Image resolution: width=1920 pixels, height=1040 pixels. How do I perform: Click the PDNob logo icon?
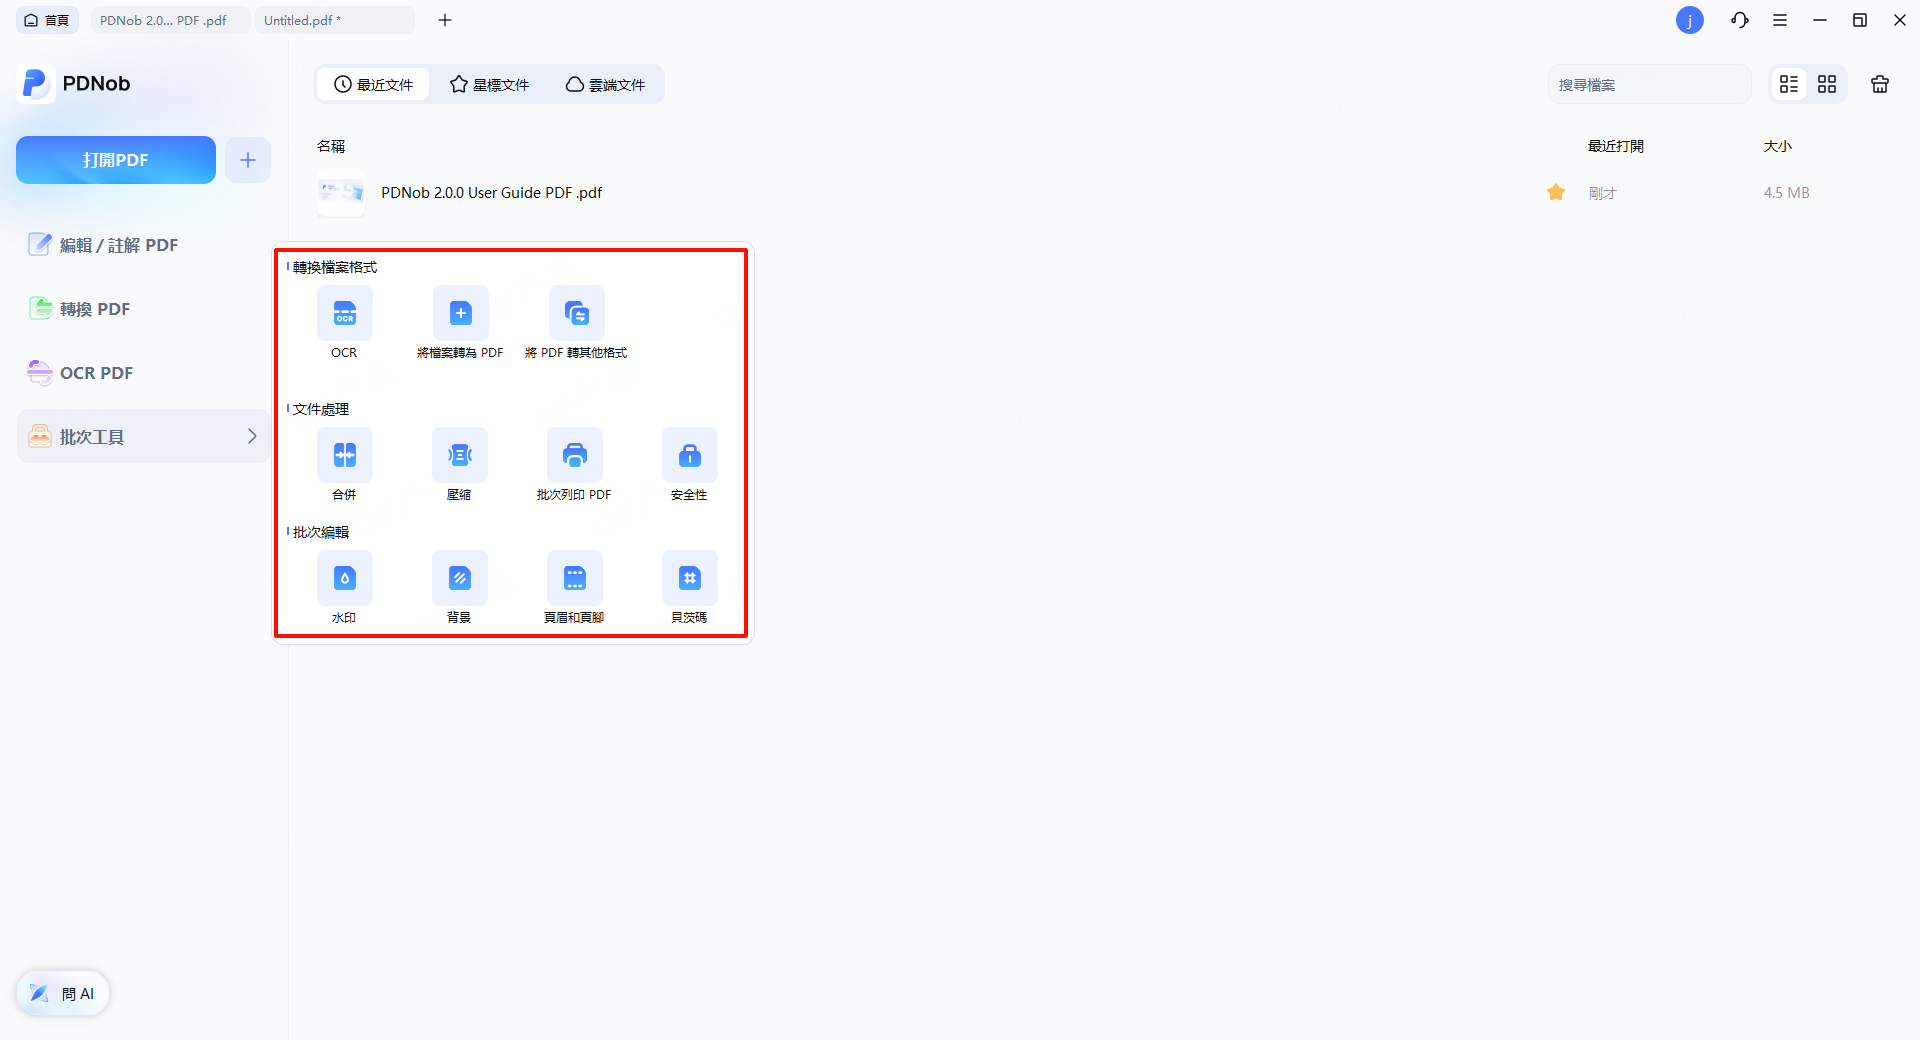pos(35,84)
